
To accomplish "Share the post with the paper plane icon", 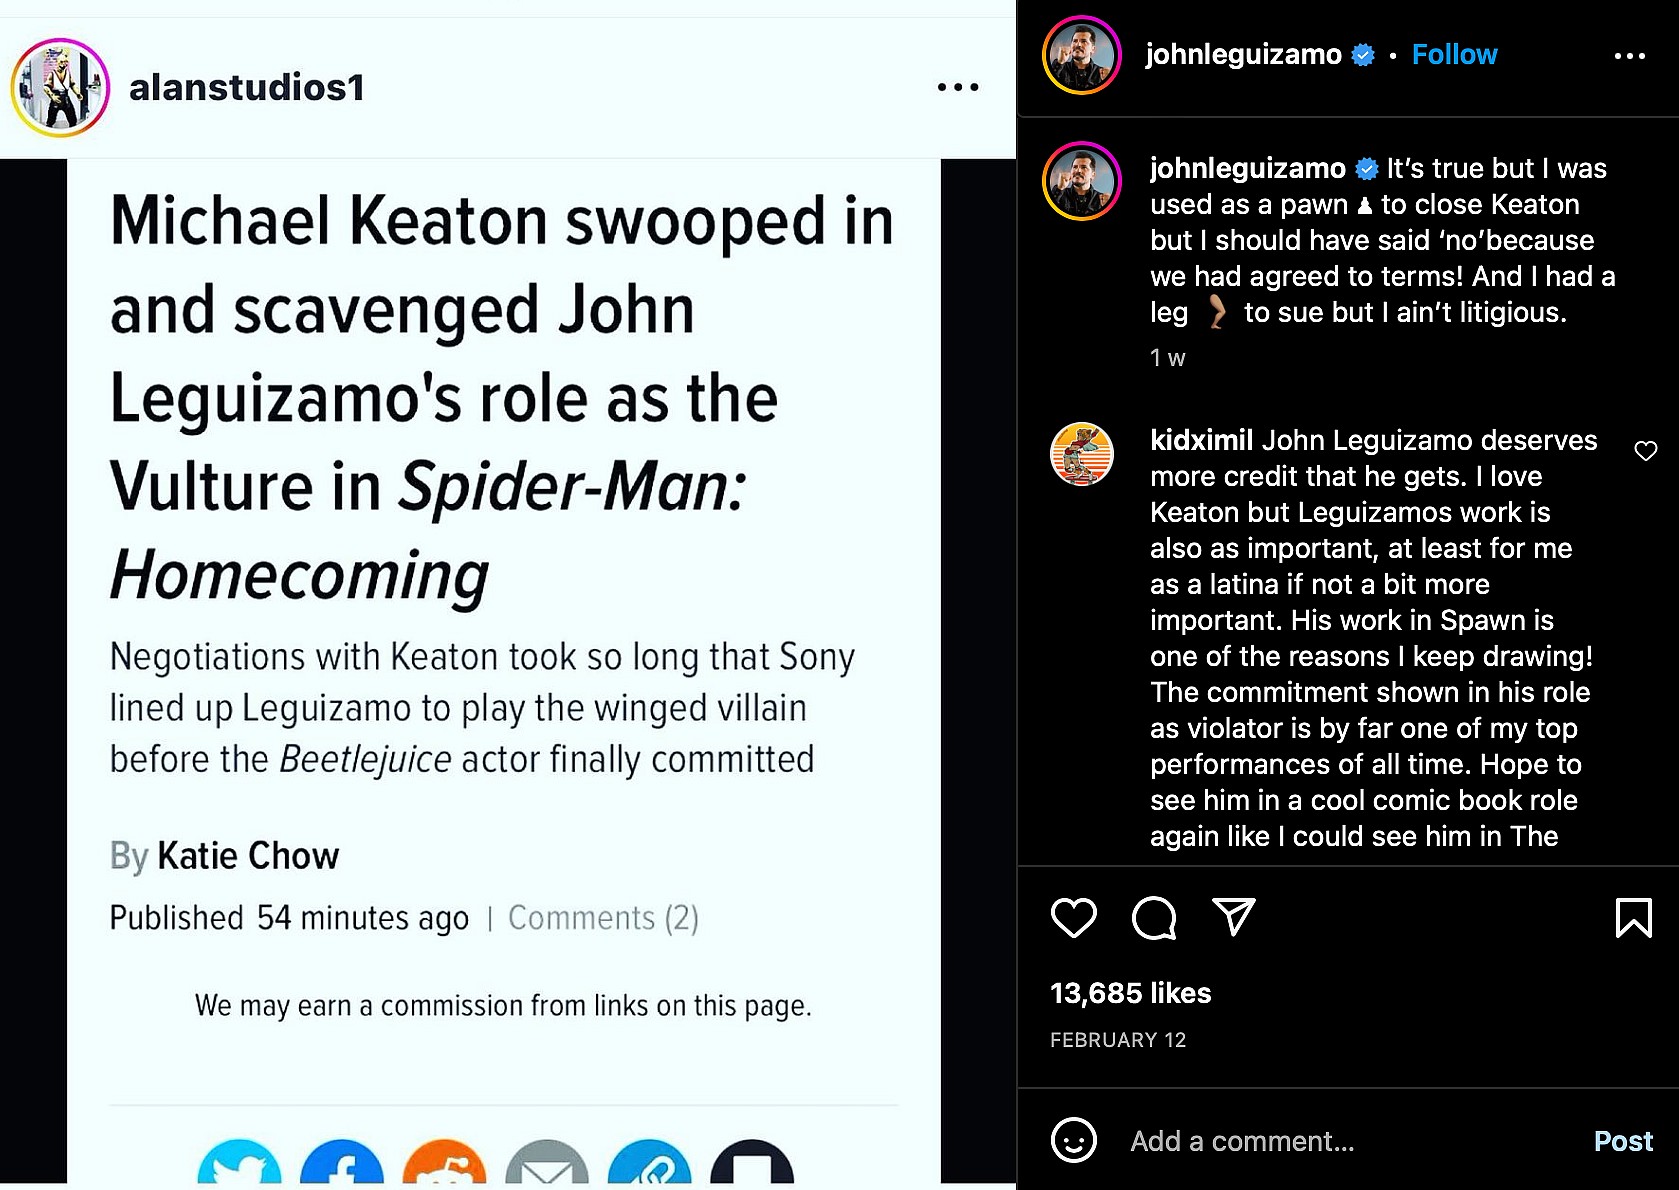I will 1233,916.
